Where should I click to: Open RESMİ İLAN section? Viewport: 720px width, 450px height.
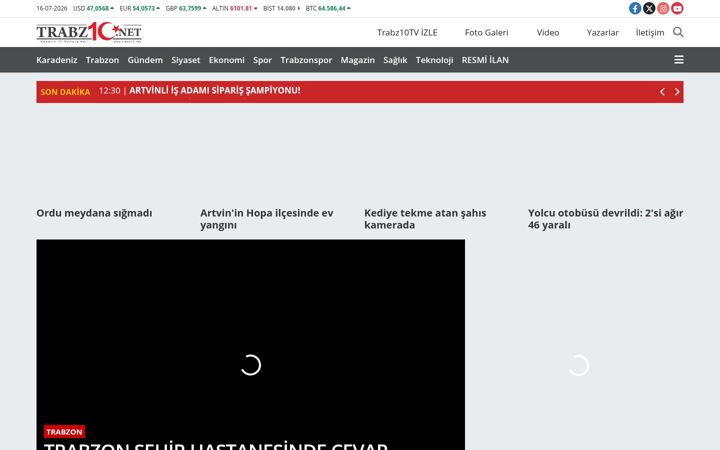pyautogui.click(x=485, y=60)
